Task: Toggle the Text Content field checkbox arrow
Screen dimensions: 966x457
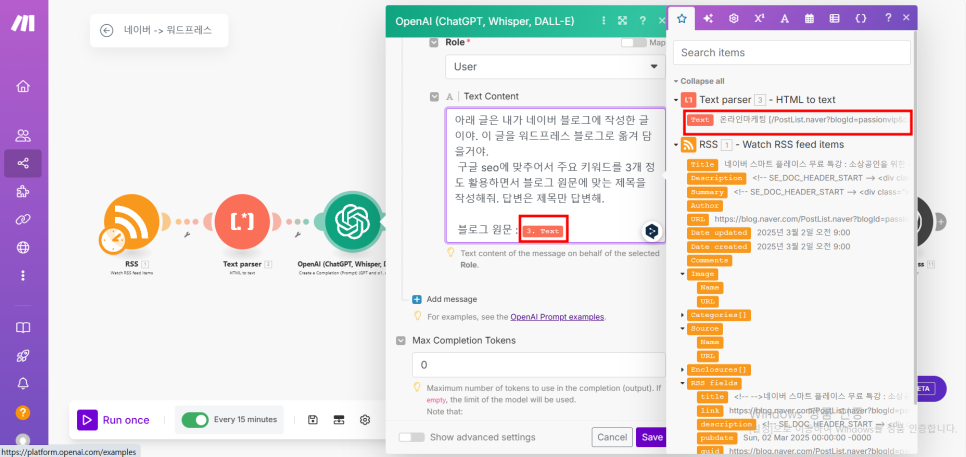Action: 434,97
